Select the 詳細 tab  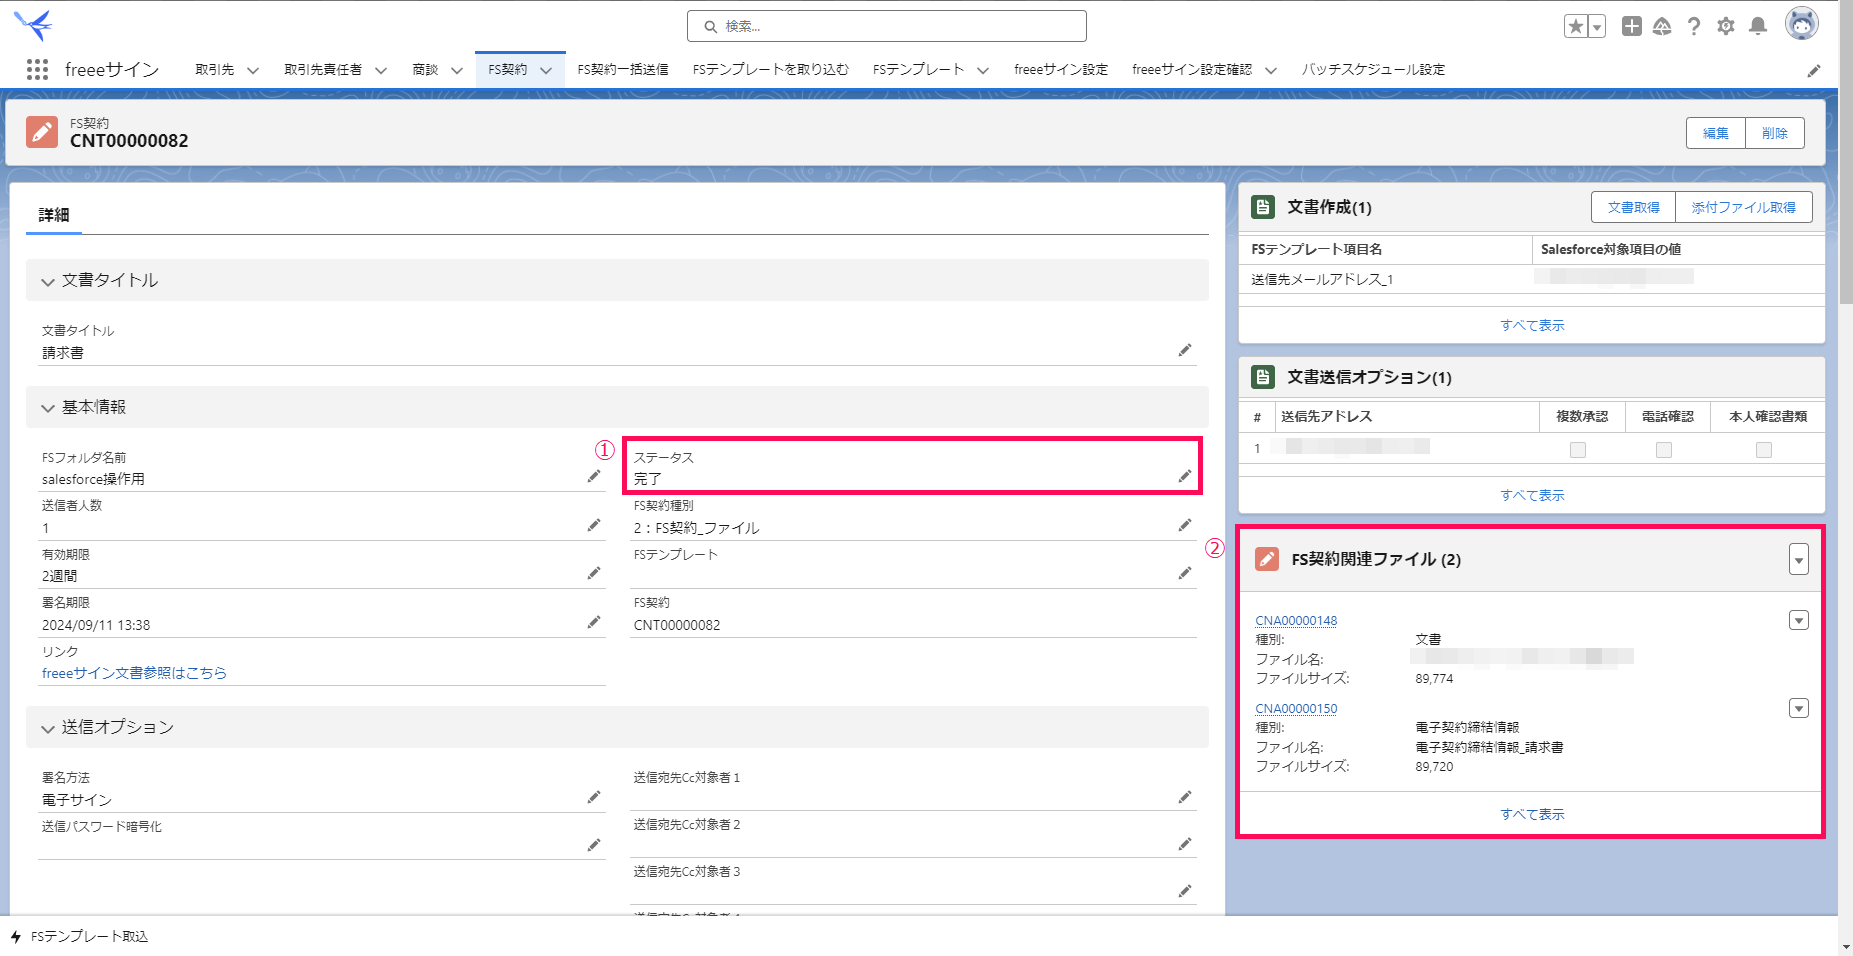click(54, 215)
